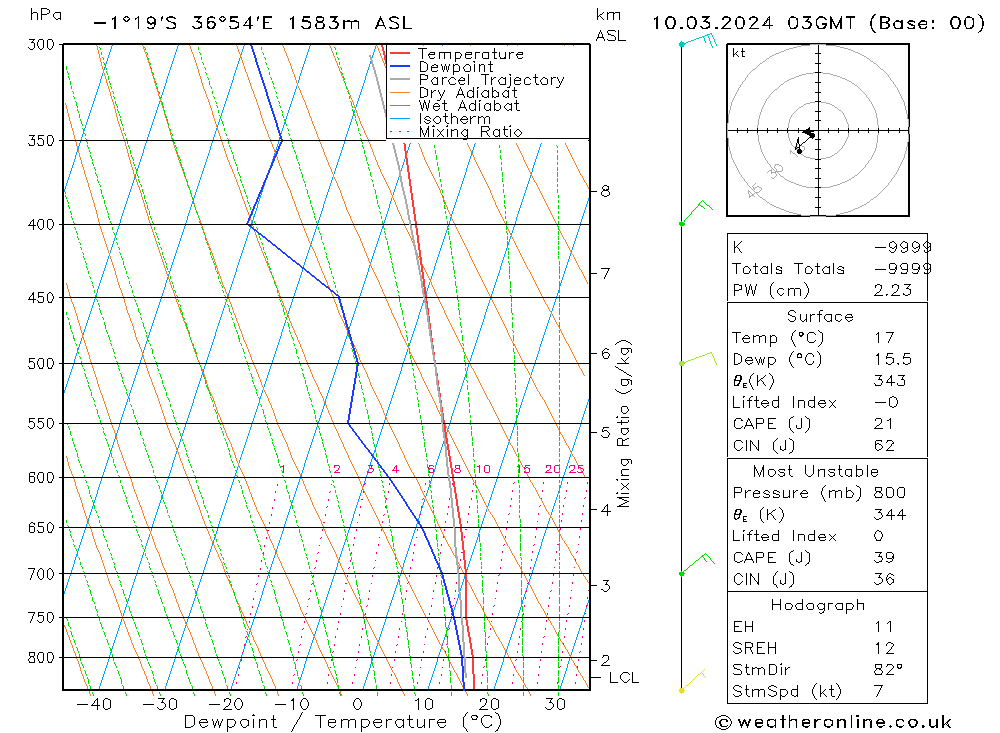Select the yellow-green wind barb at 500 hPa
Image resolution: width=1000 pixels, height=733 pixels.
(x=699, y=358)
